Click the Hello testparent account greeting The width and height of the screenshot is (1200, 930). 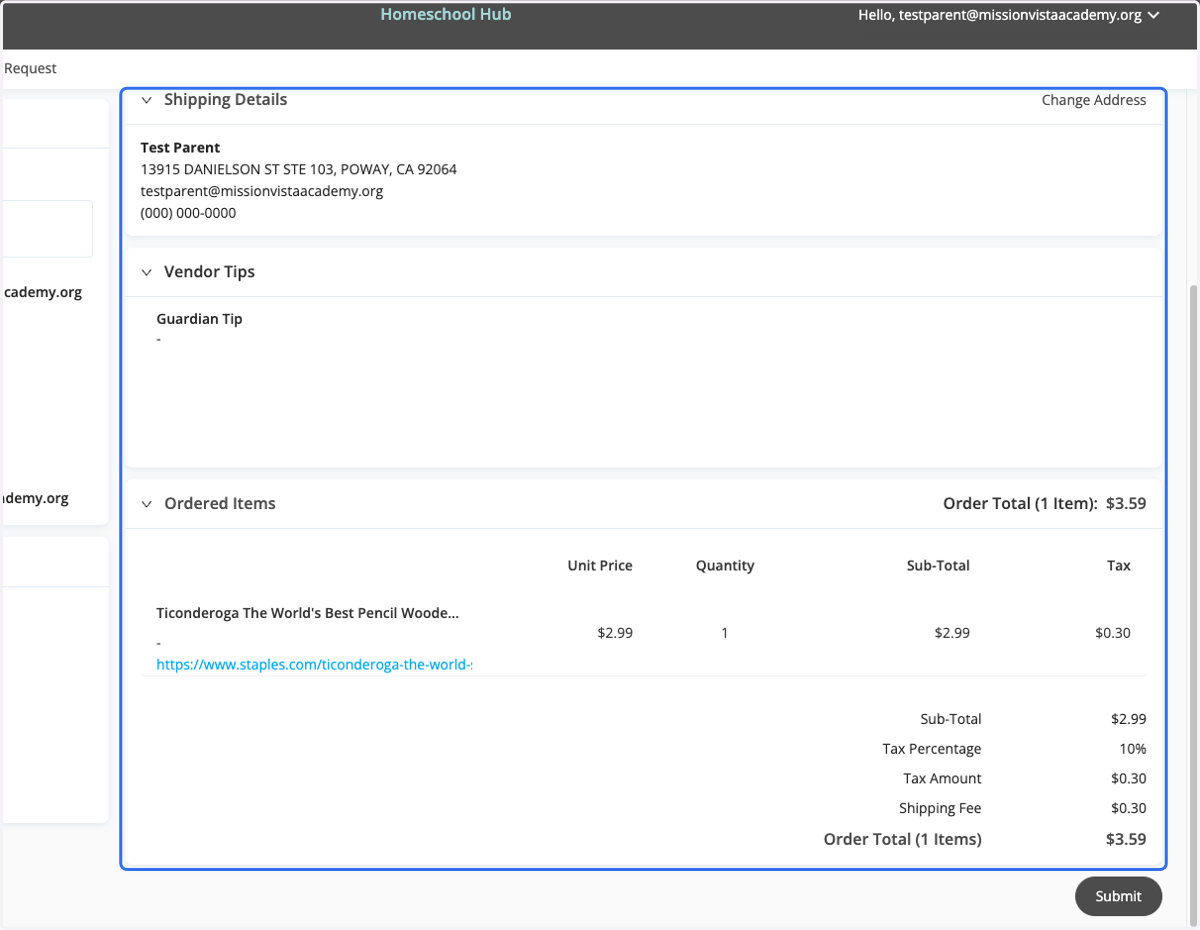point(1000,15)
